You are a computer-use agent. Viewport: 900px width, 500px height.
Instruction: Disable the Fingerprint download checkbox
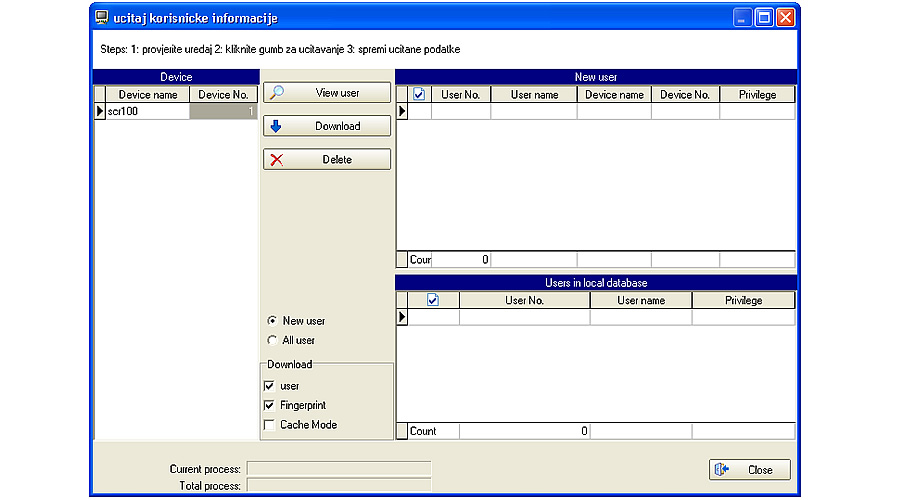pyautogui.click(x=268, y=406)
